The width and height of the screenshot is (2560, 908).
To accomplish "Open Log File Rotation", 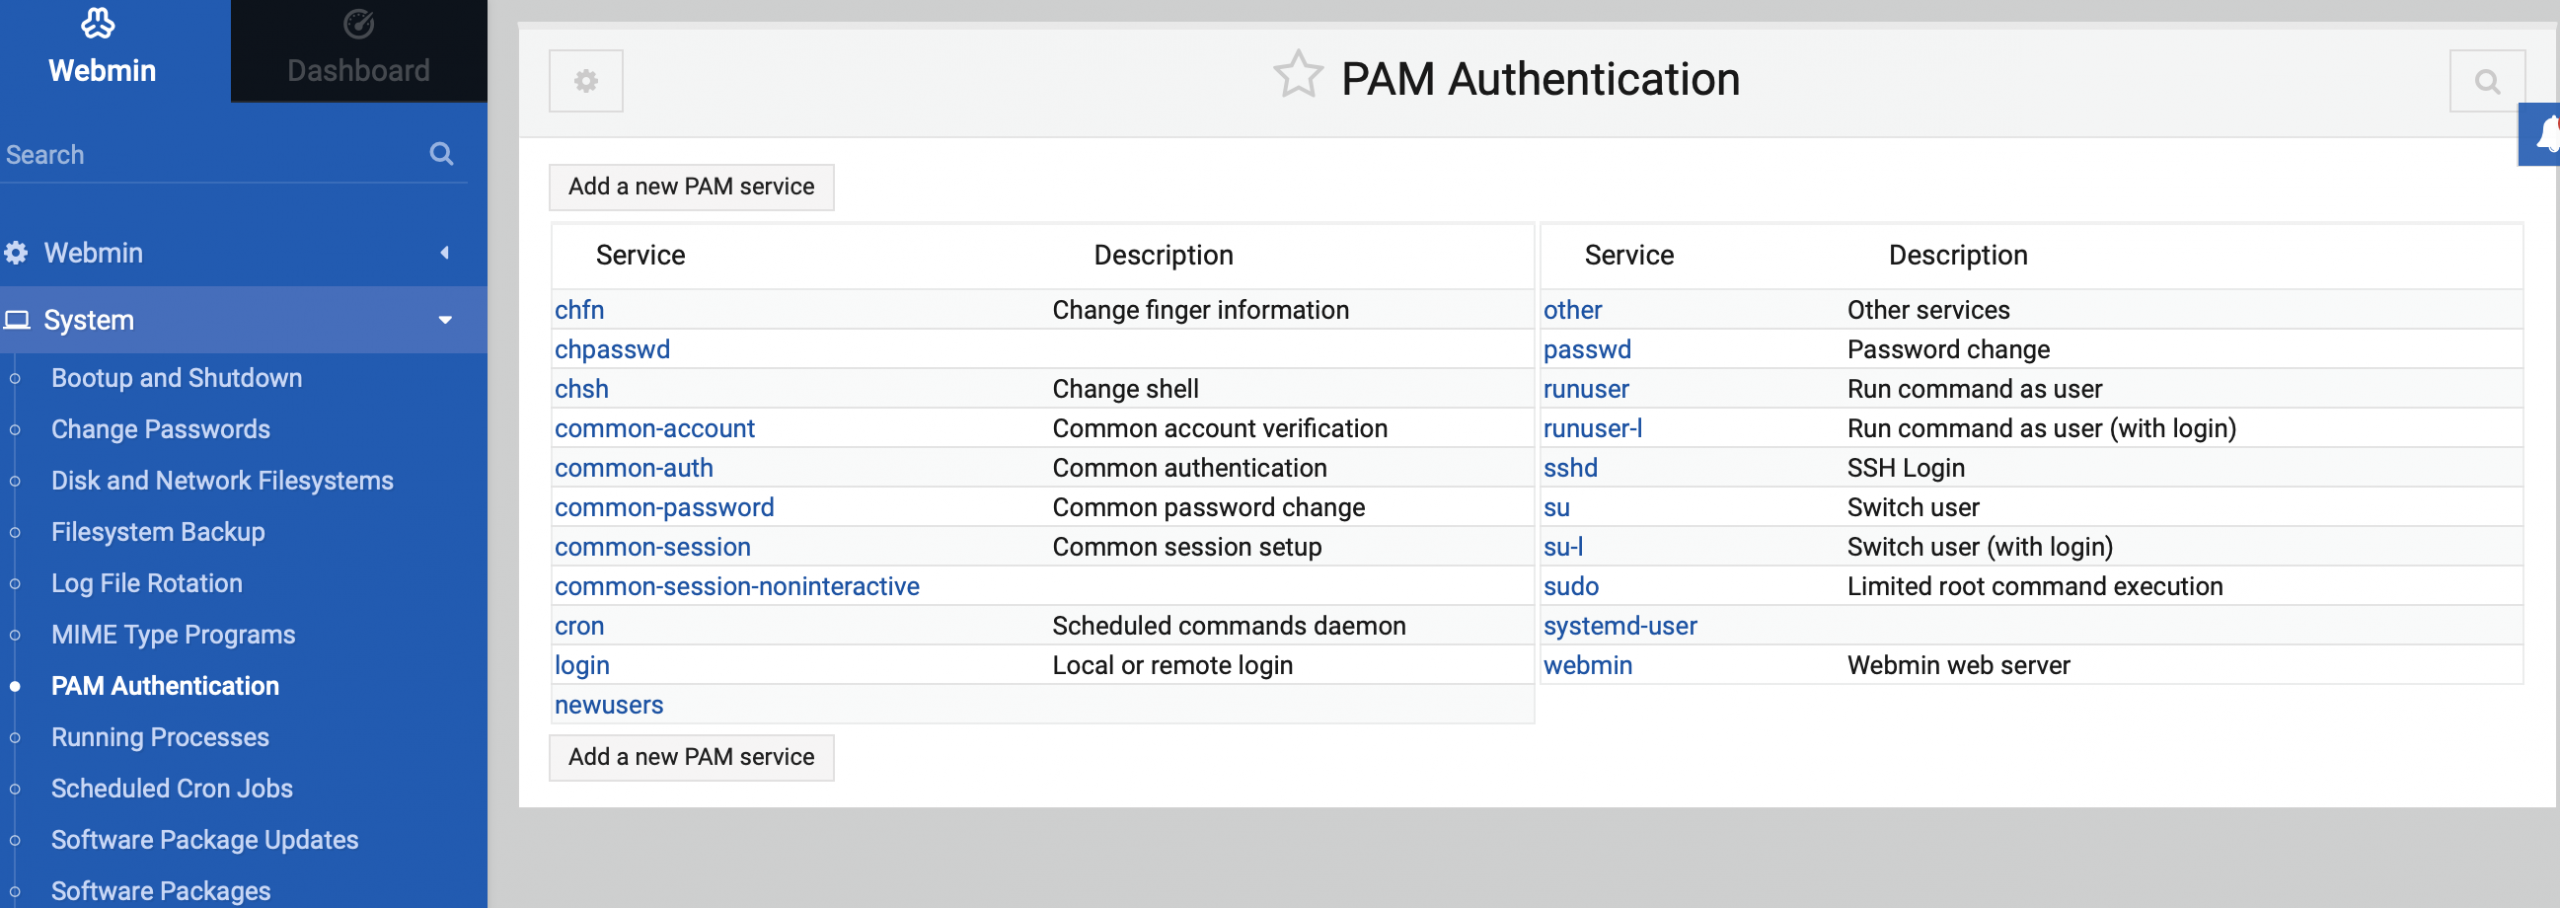I will [147, 583].
